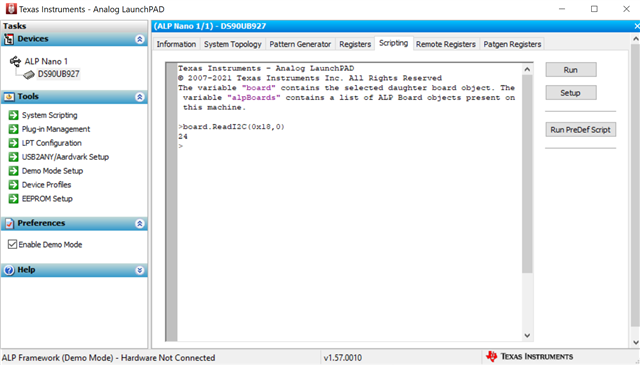640x365 pixels.
Task: Click the Hardware Not Connected status text
Action: pos(168,358)
